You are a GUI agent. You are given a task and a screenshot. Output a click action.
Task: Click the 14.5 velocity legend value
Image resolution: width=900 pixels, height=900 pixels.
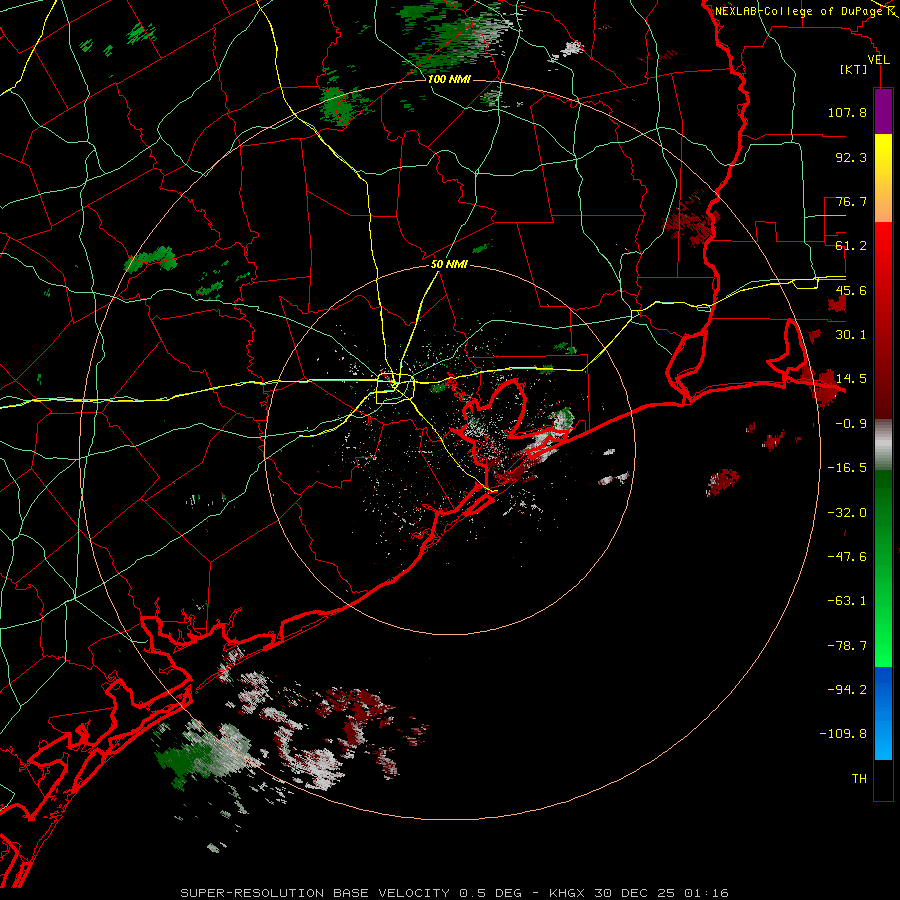[x=851, y=379]
